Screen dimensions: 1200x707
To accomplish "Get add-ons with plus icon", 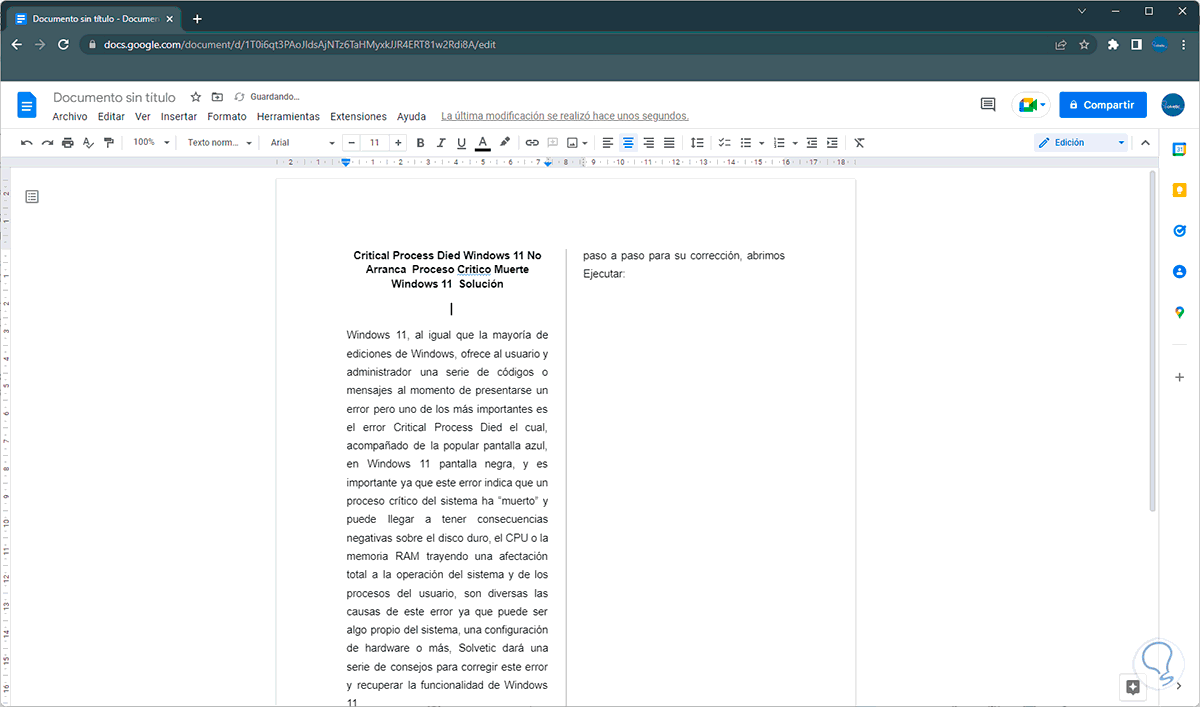I will pos(1180,377).
